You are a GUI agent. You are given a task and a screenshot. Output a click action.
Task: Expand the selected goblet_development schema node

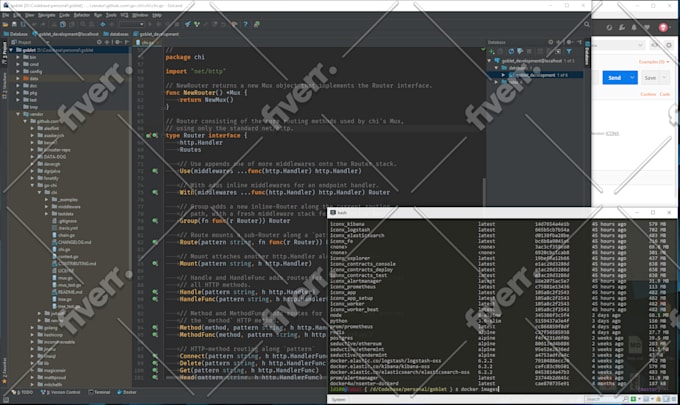[x=503, y=75]
